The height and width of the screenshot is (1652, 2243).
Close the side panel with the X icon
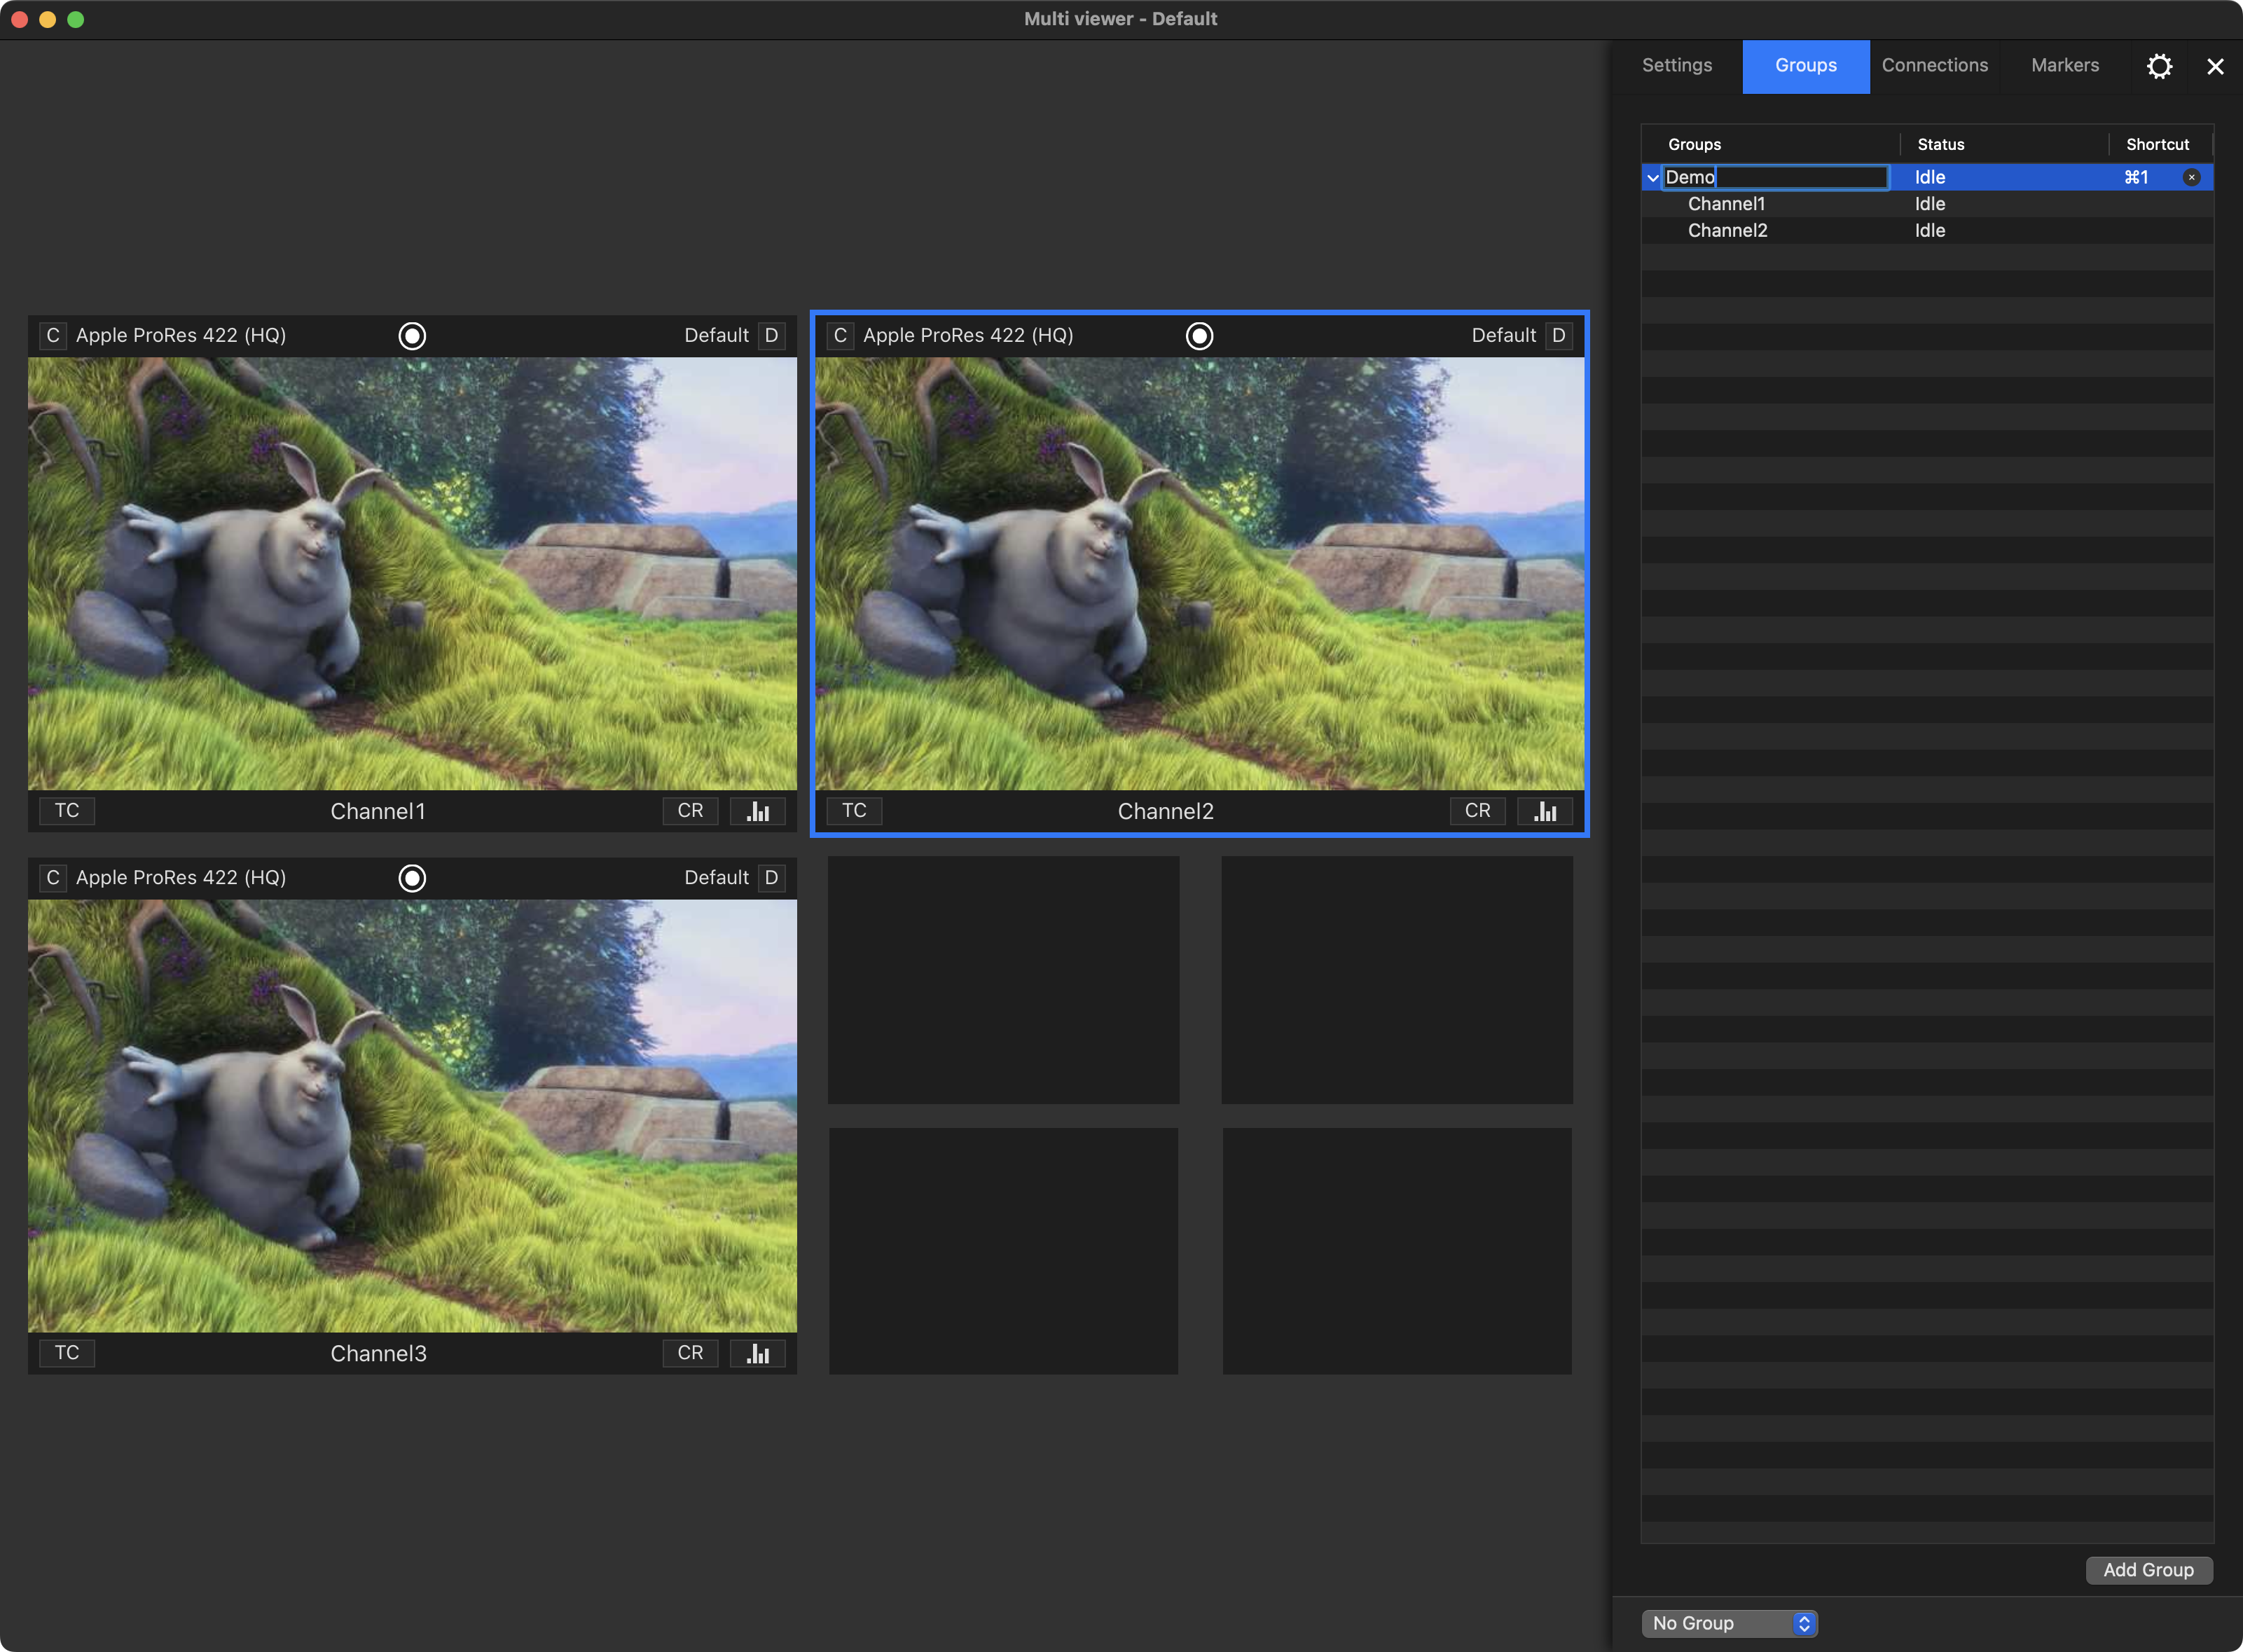pyautogui.click(x=2215, y=66)
